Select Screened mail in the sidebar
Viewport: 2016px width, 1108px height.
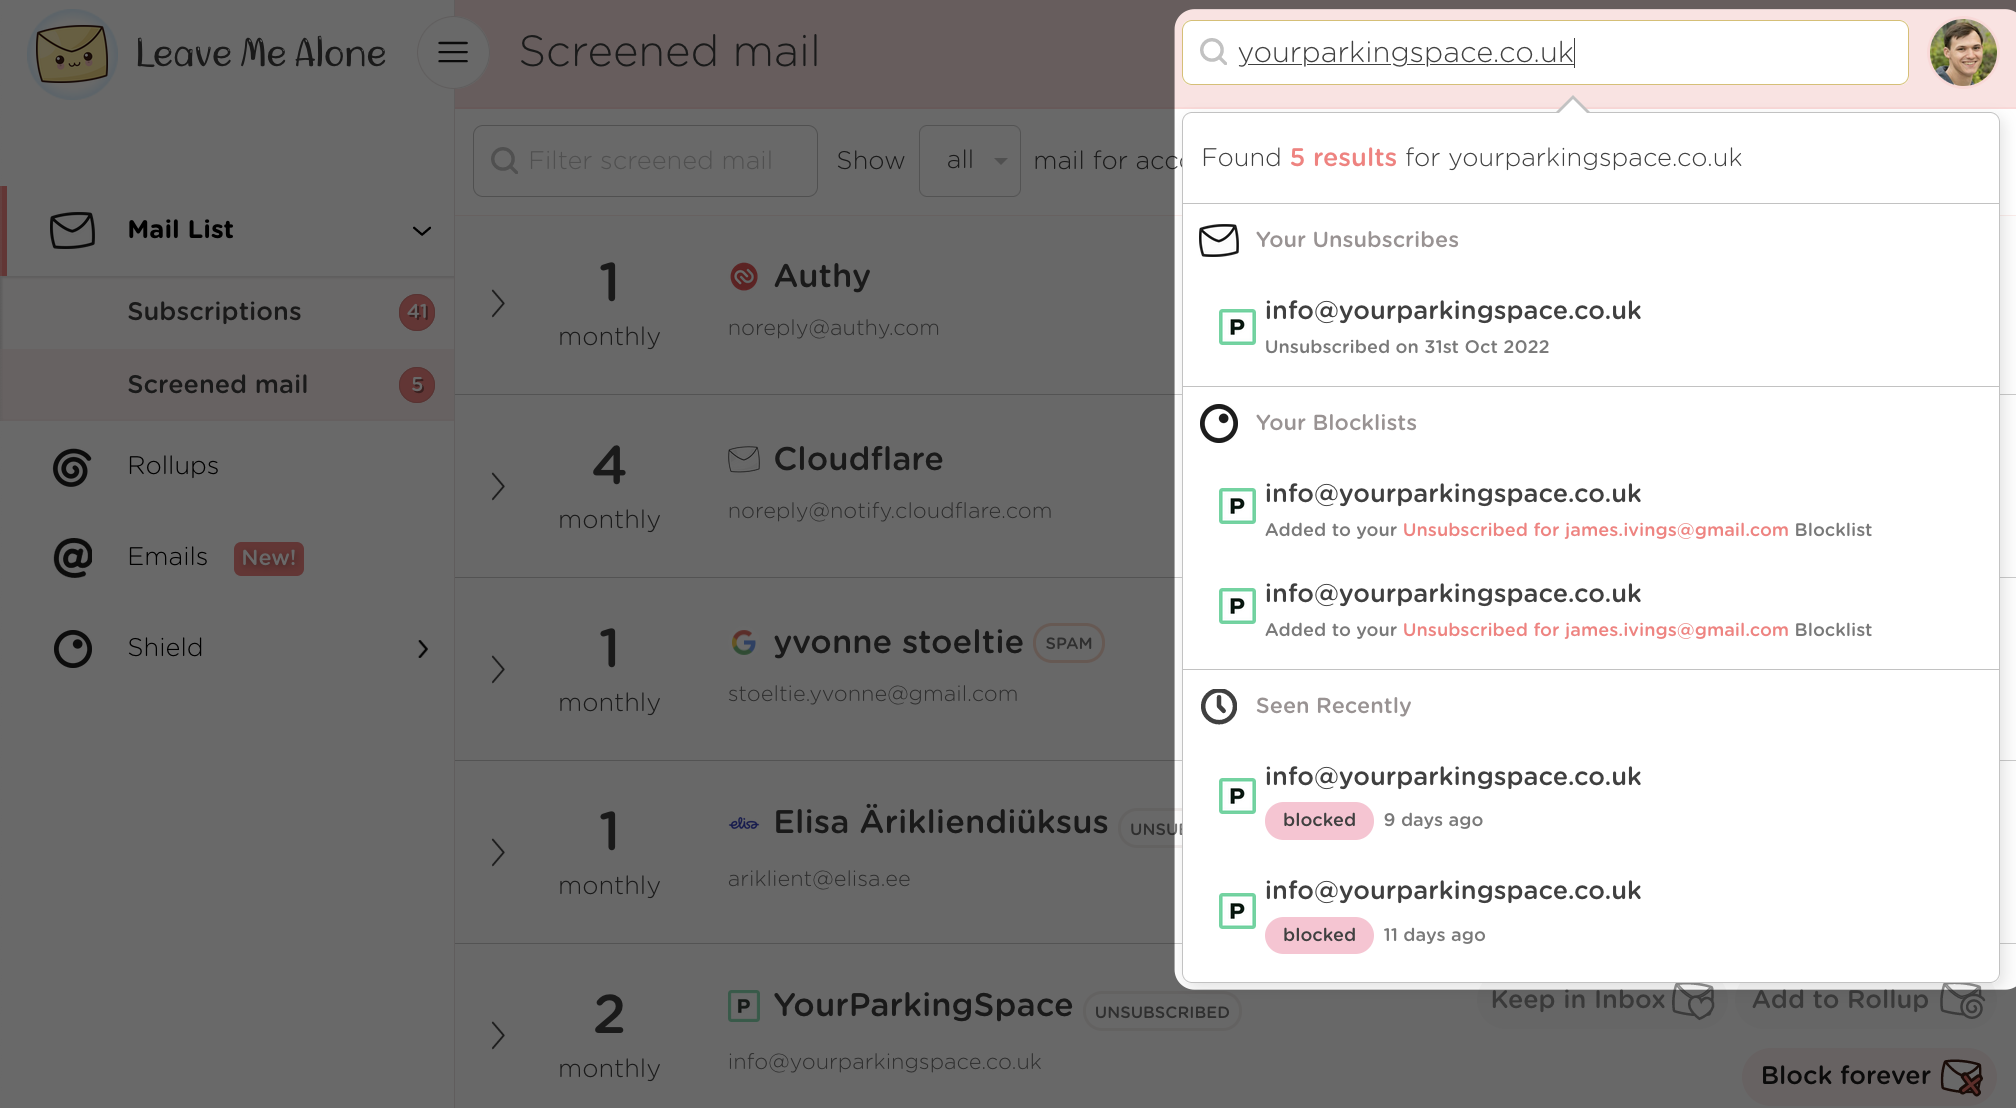click(x=217, y=385)
